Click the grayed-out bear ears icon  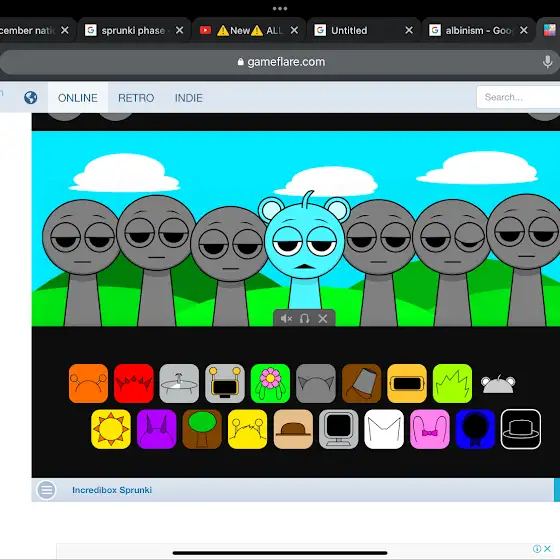(498, 384)
